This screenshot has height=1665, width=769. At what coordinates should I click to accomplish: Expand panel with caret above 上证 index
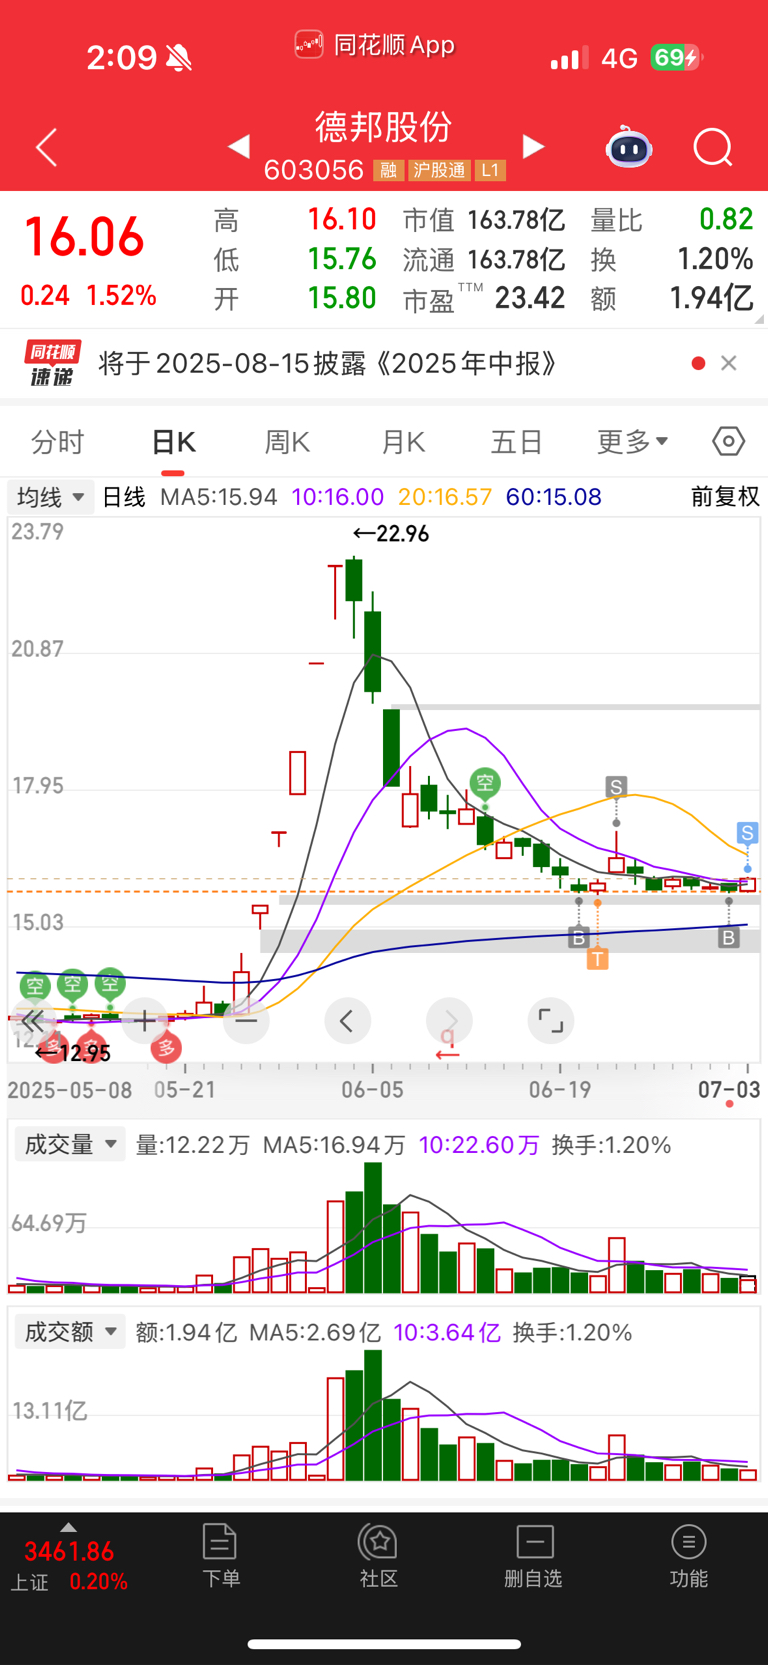coord(68,1527)
